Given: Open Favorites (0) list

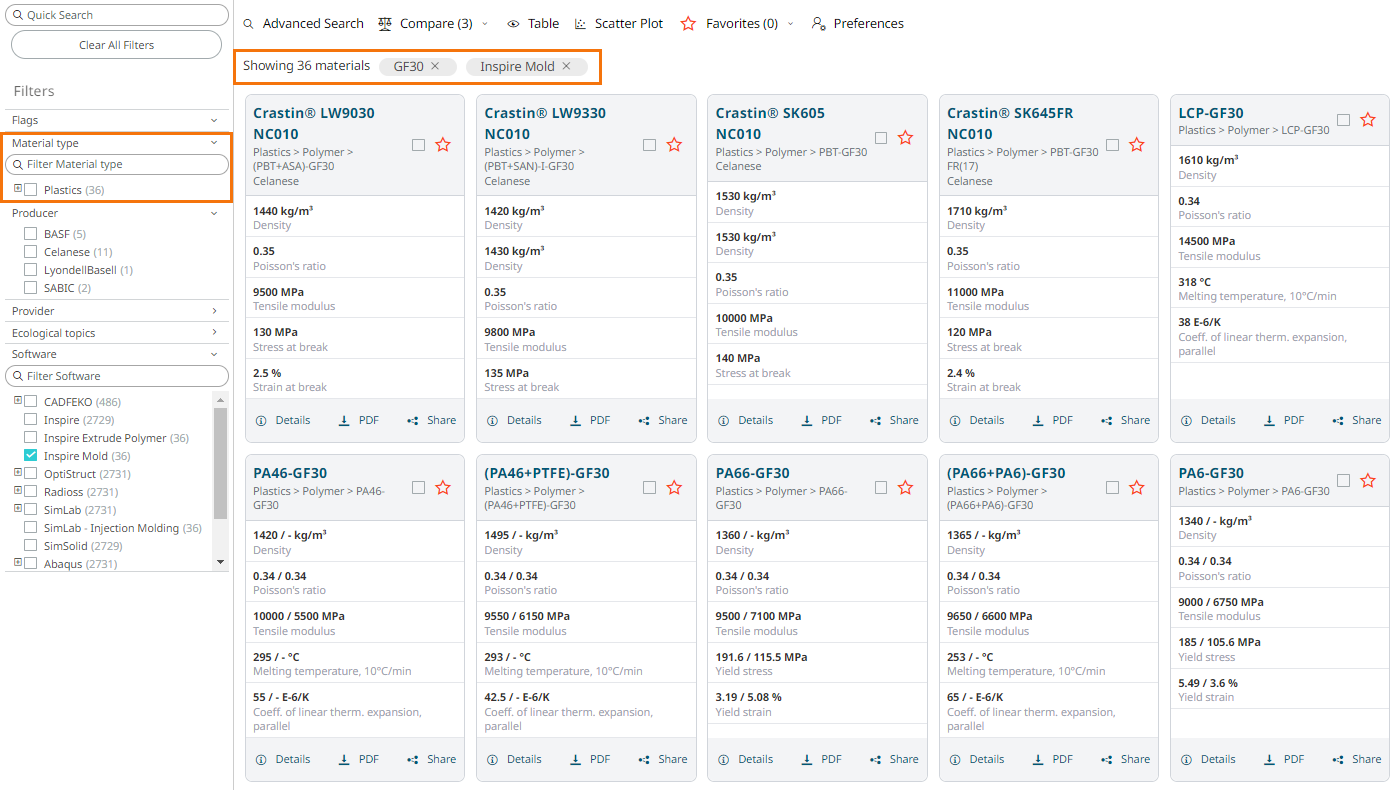Looking at the screenshot, I should point(729,23).
